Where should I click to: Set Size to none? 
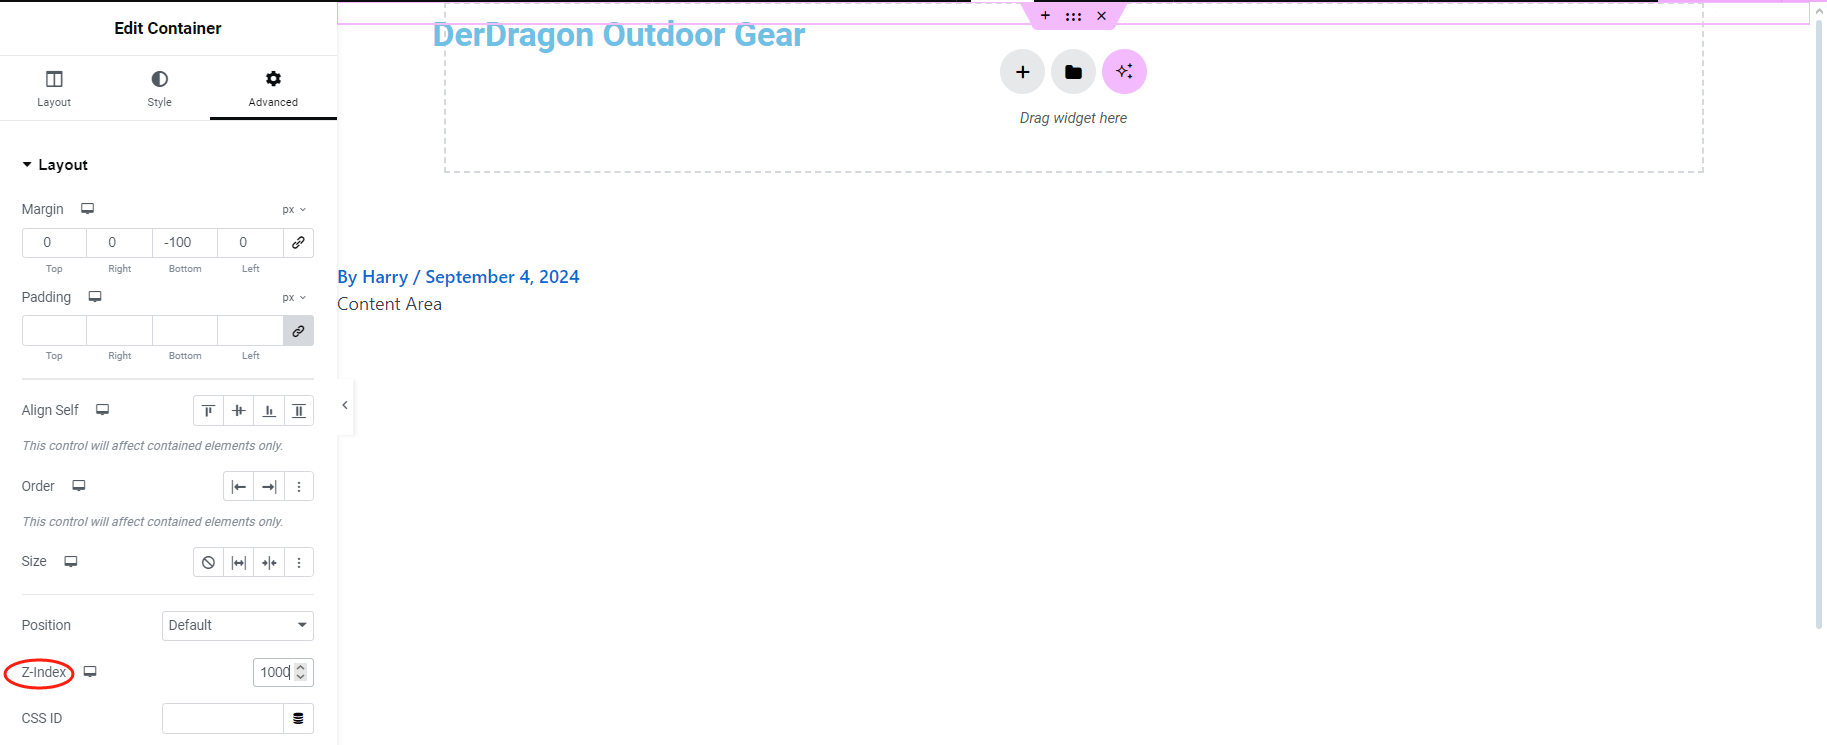(x=208, y=563)
